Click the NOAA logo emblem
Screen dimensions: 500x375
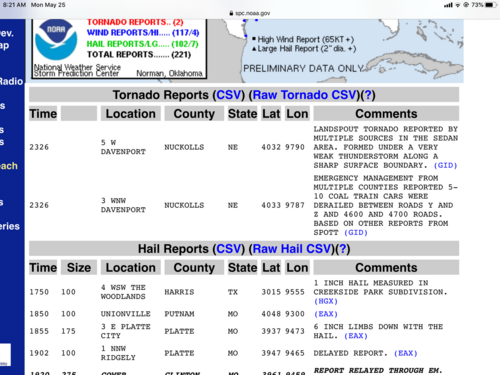point(56,40)
